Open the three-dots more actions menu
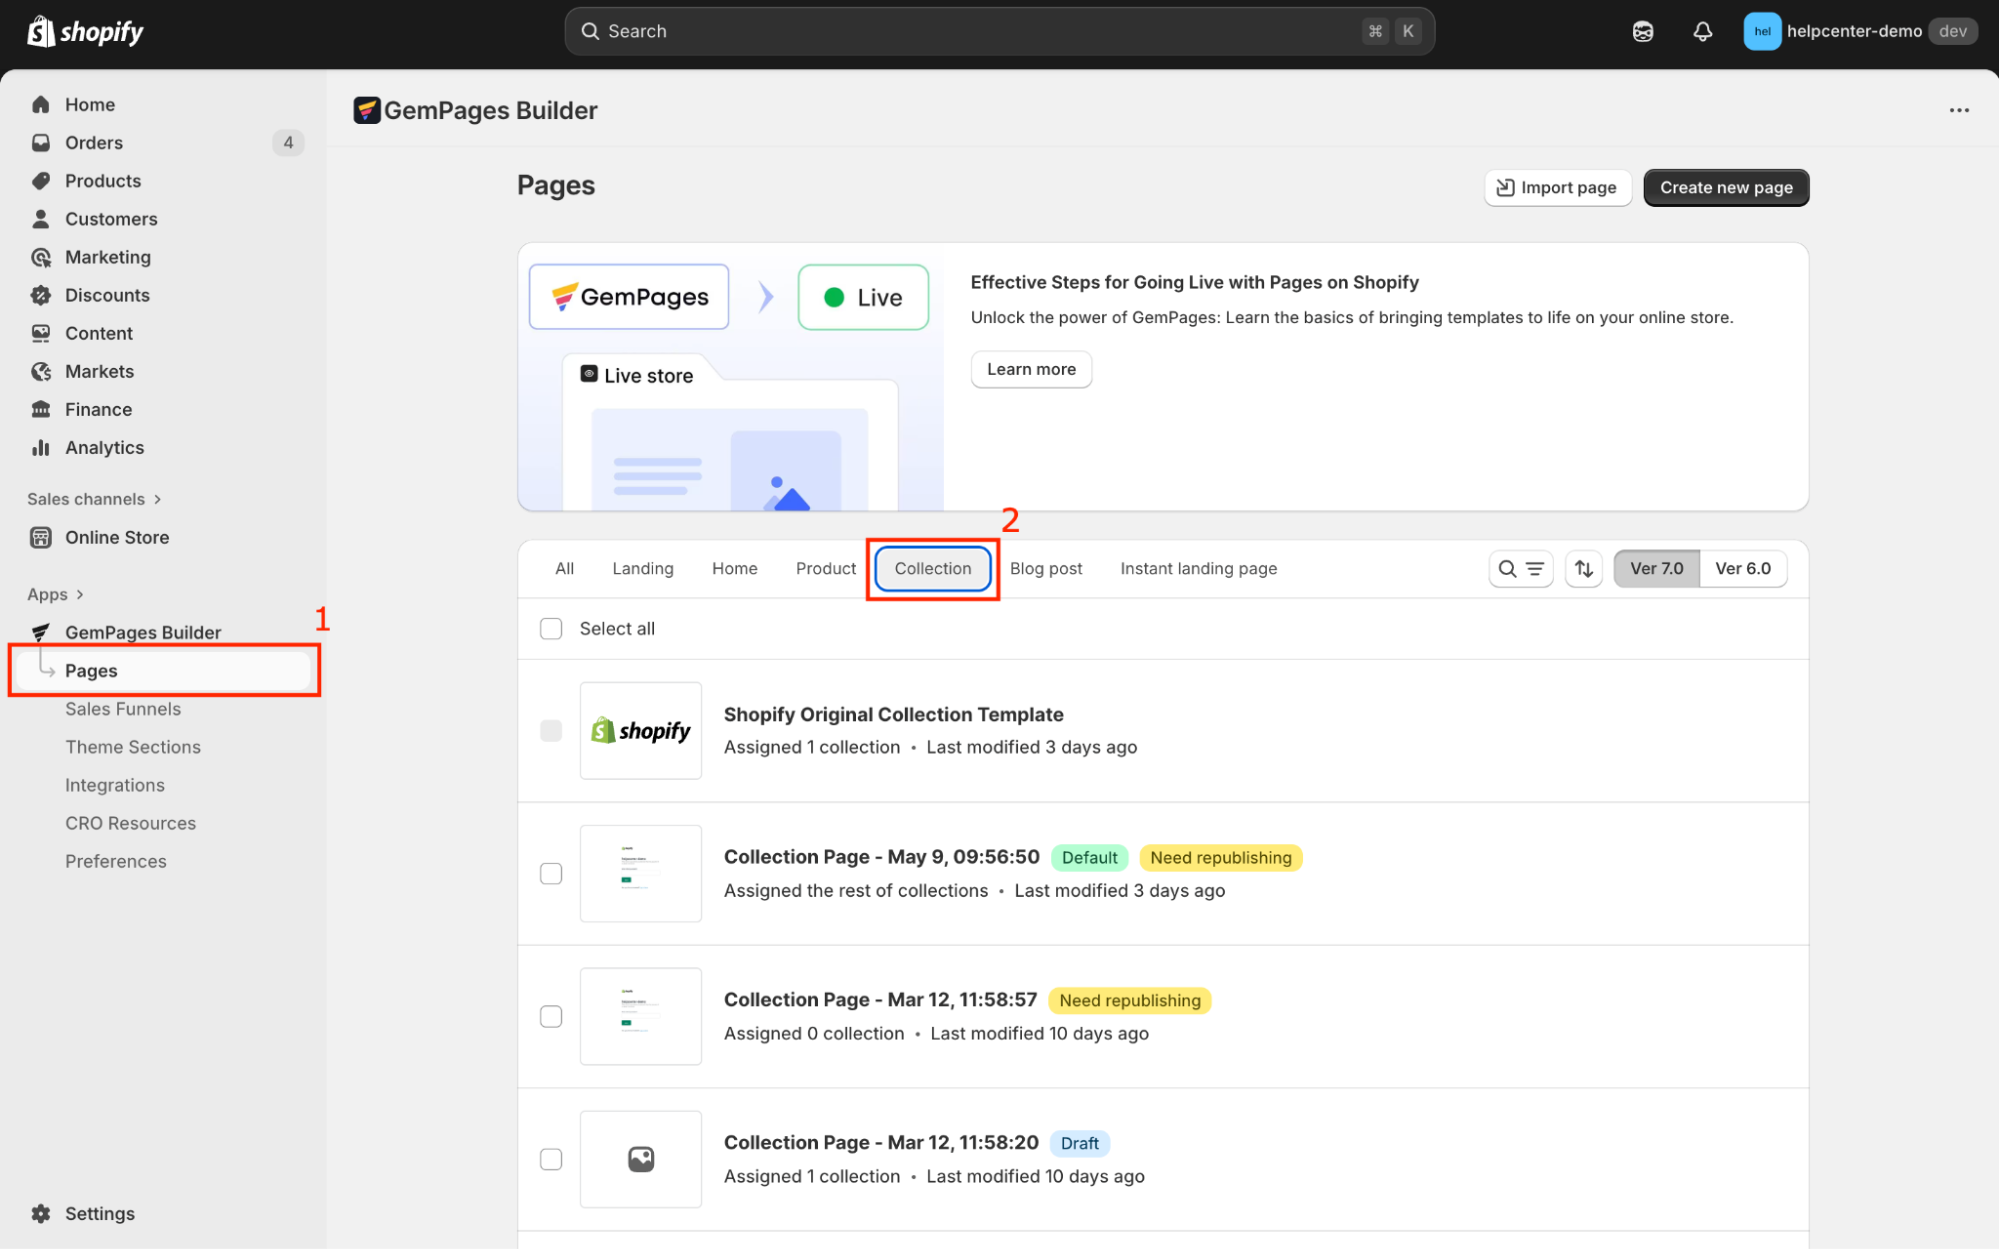This screenshot has width=1999, height=1250. click(x=1958, y=110)
